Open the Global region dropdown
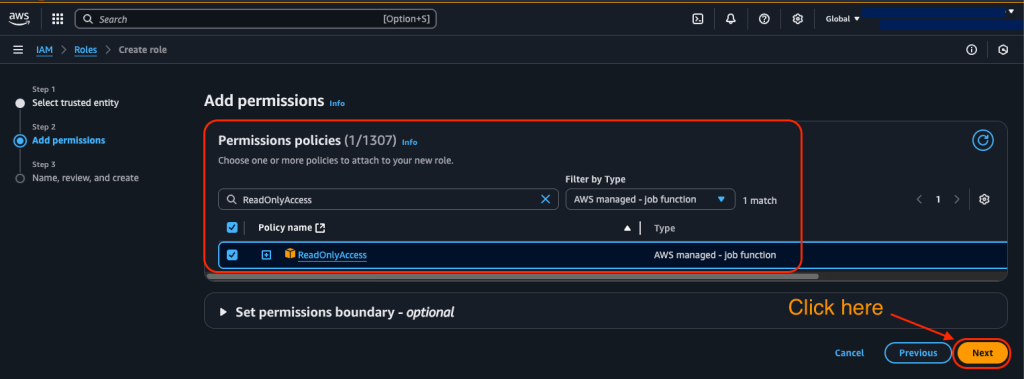The height and width of the screenshot is (379, 1024). (x=842, y=19)
